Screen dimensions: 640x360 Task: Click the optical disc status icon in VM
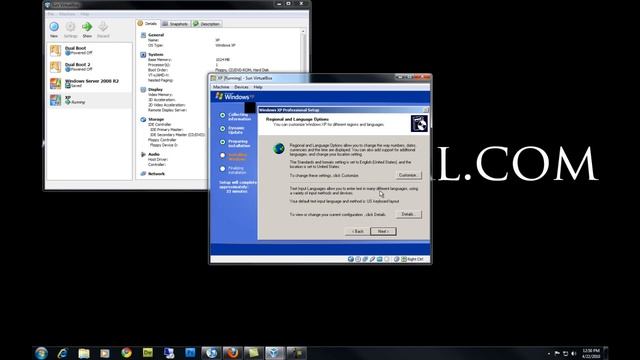tap(358, 259)
